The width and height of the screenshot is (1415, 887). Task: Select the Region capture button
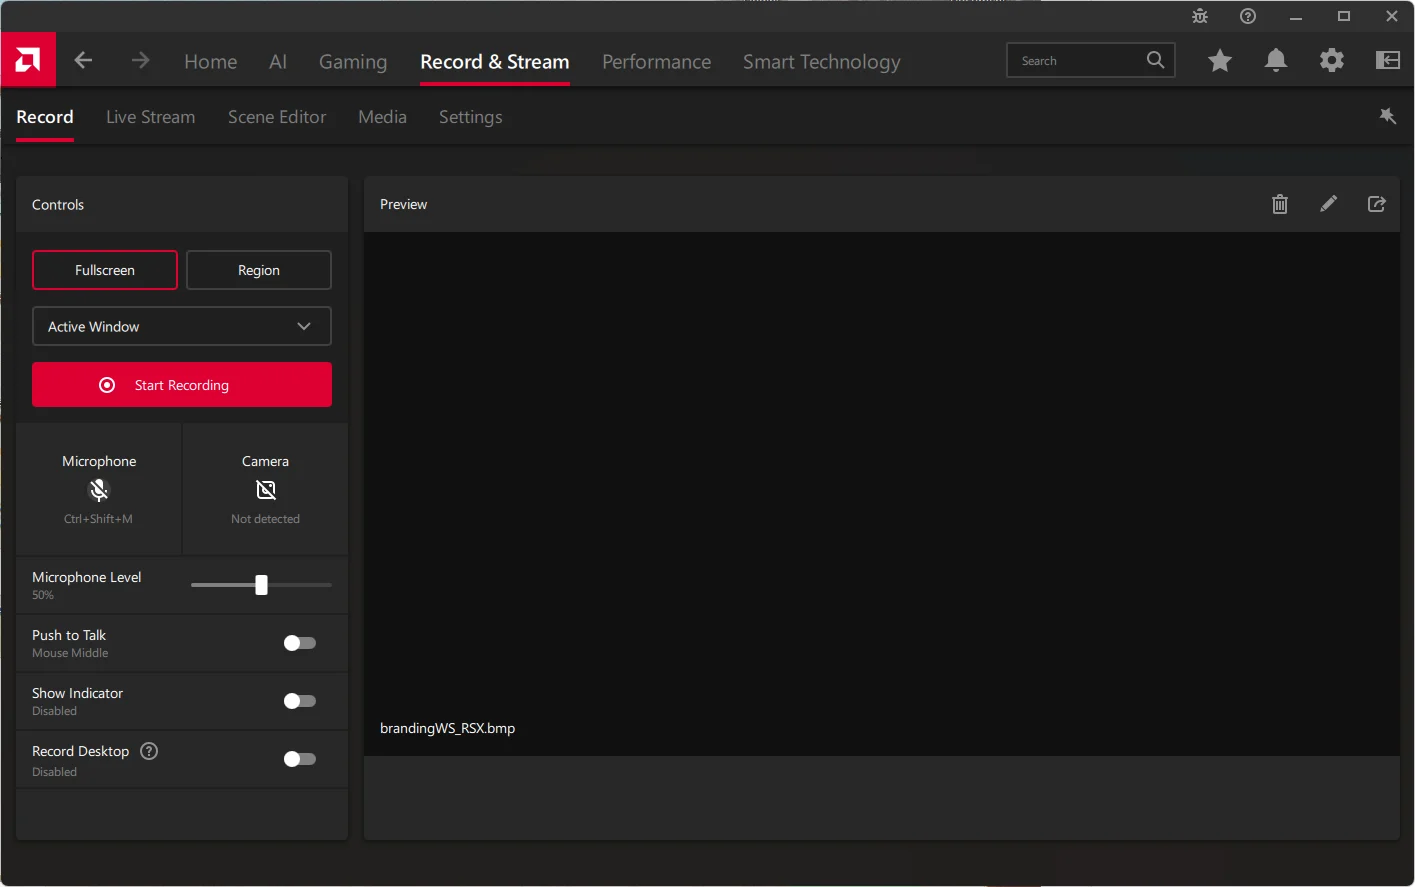pyautogui.click(x=259, y=270)
